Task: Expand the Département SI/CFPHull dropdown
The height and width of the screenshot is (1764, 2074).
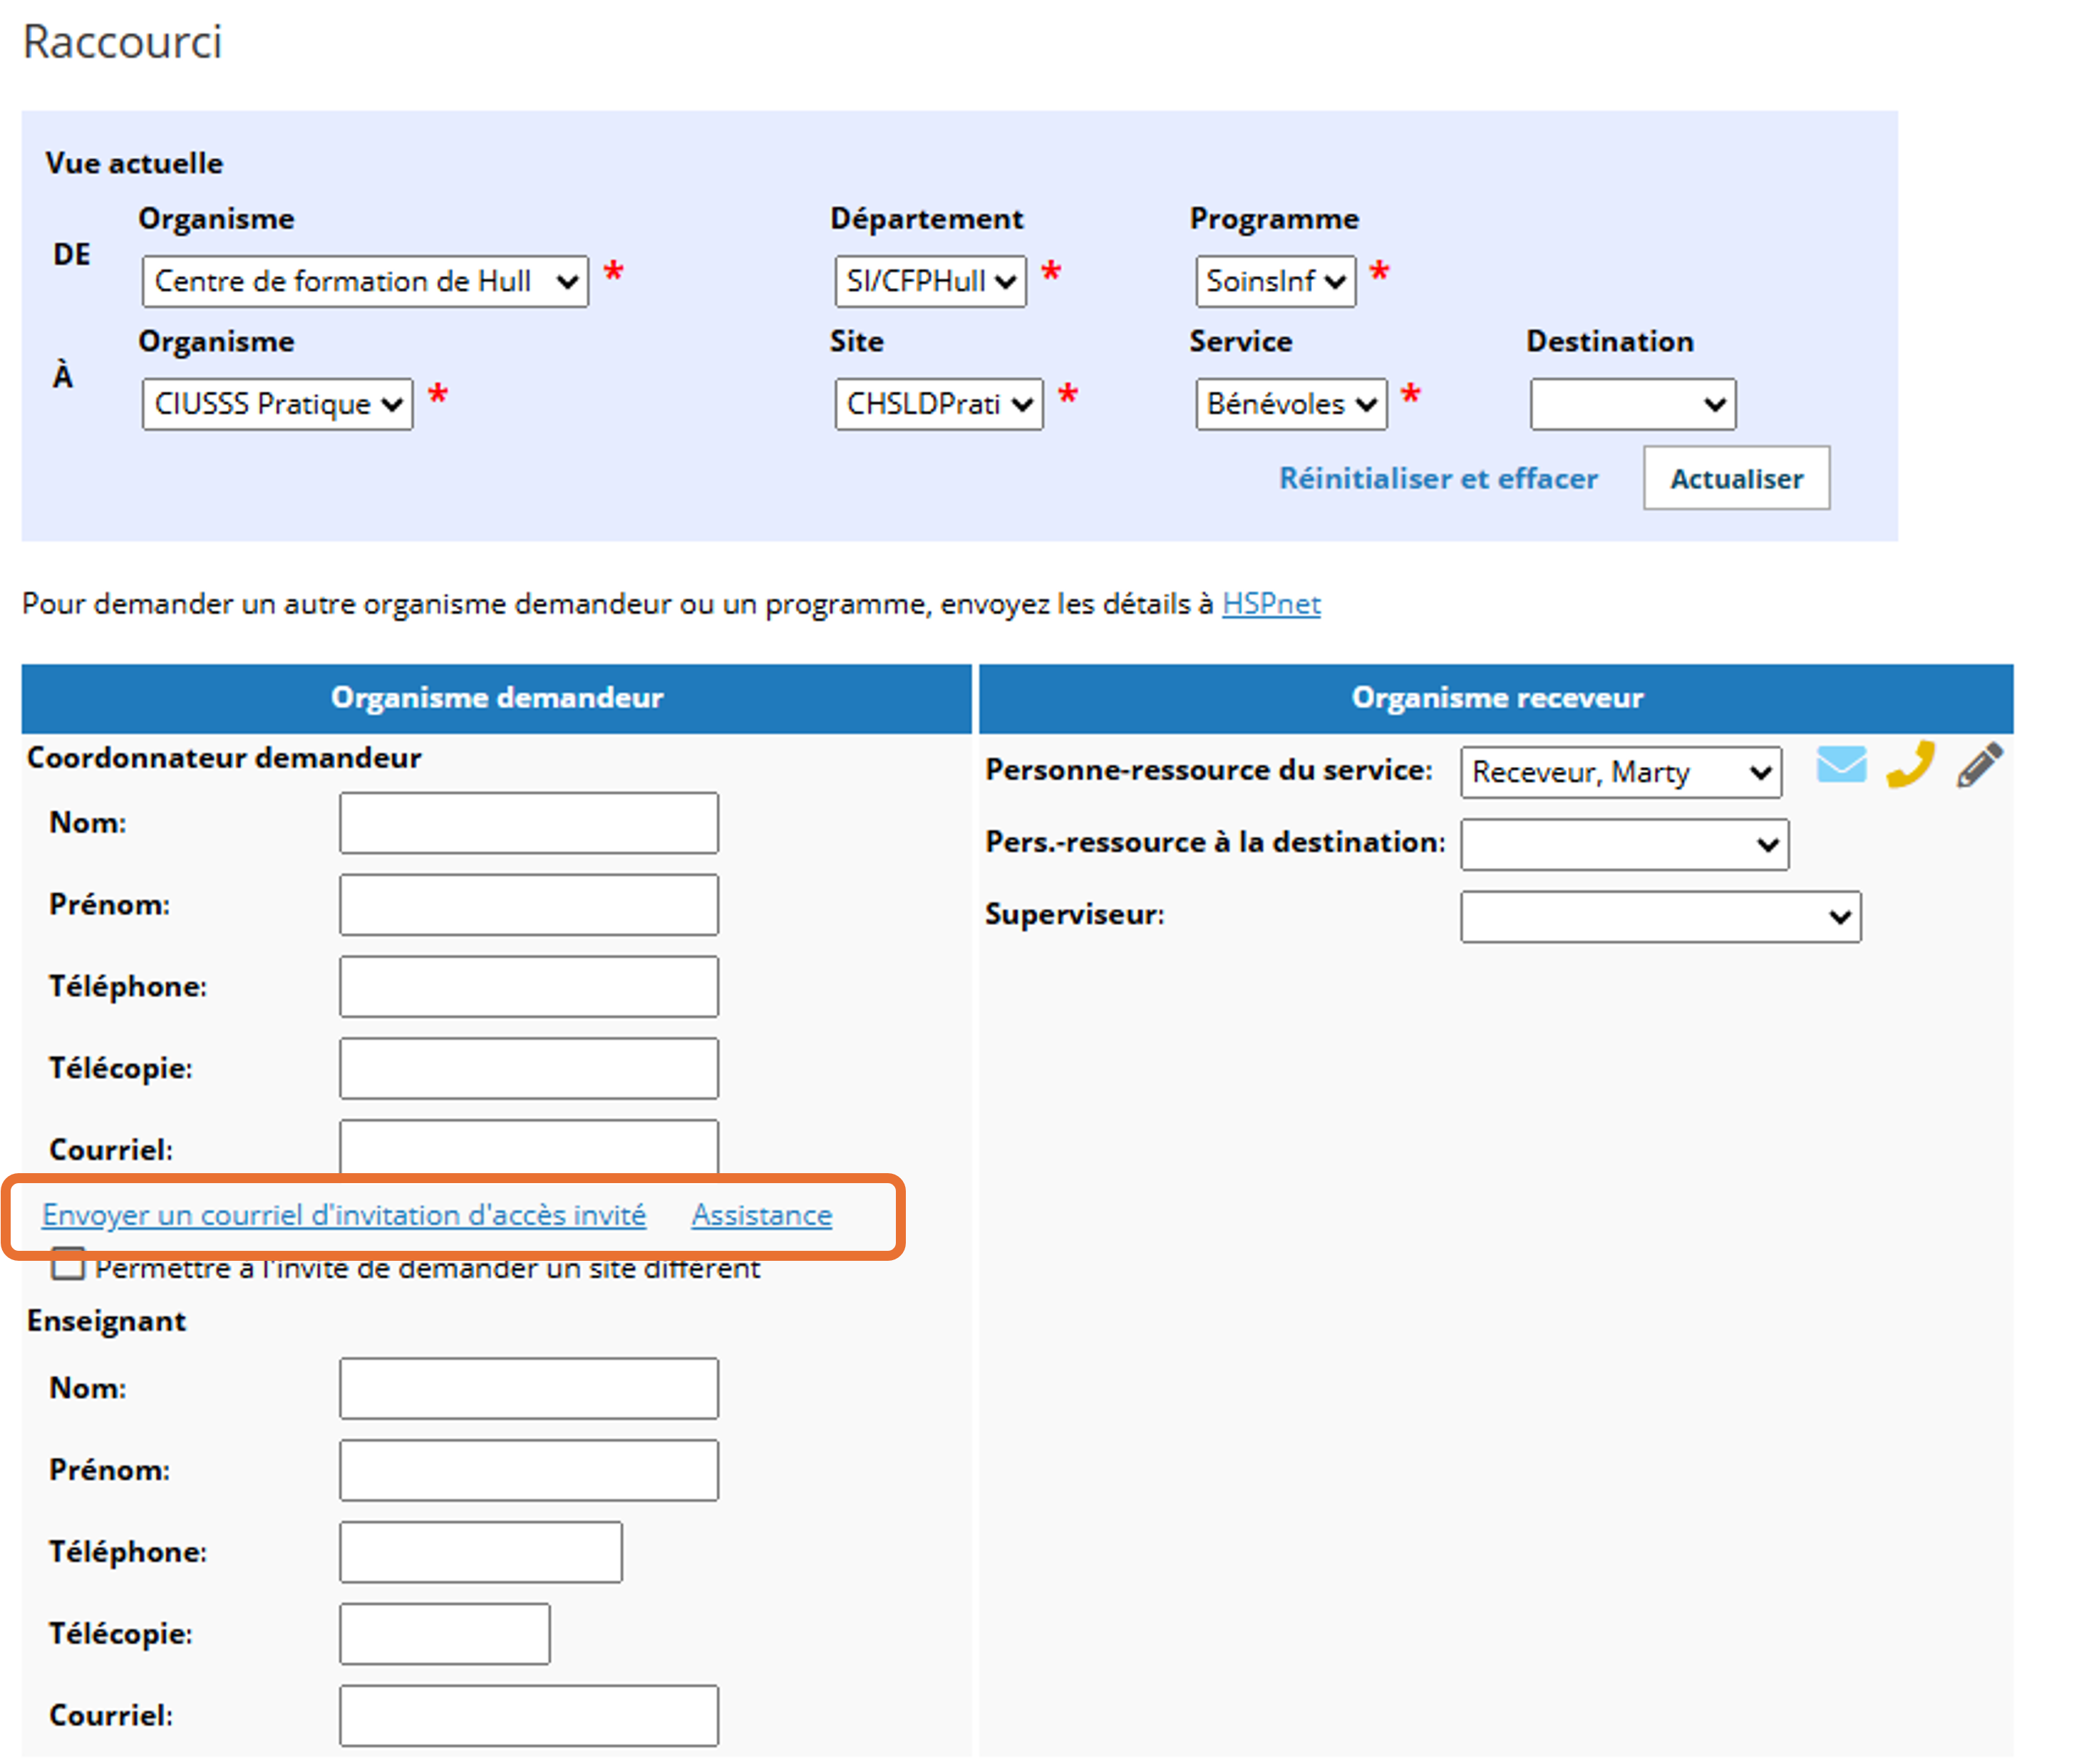Action: tap(930, 281)
